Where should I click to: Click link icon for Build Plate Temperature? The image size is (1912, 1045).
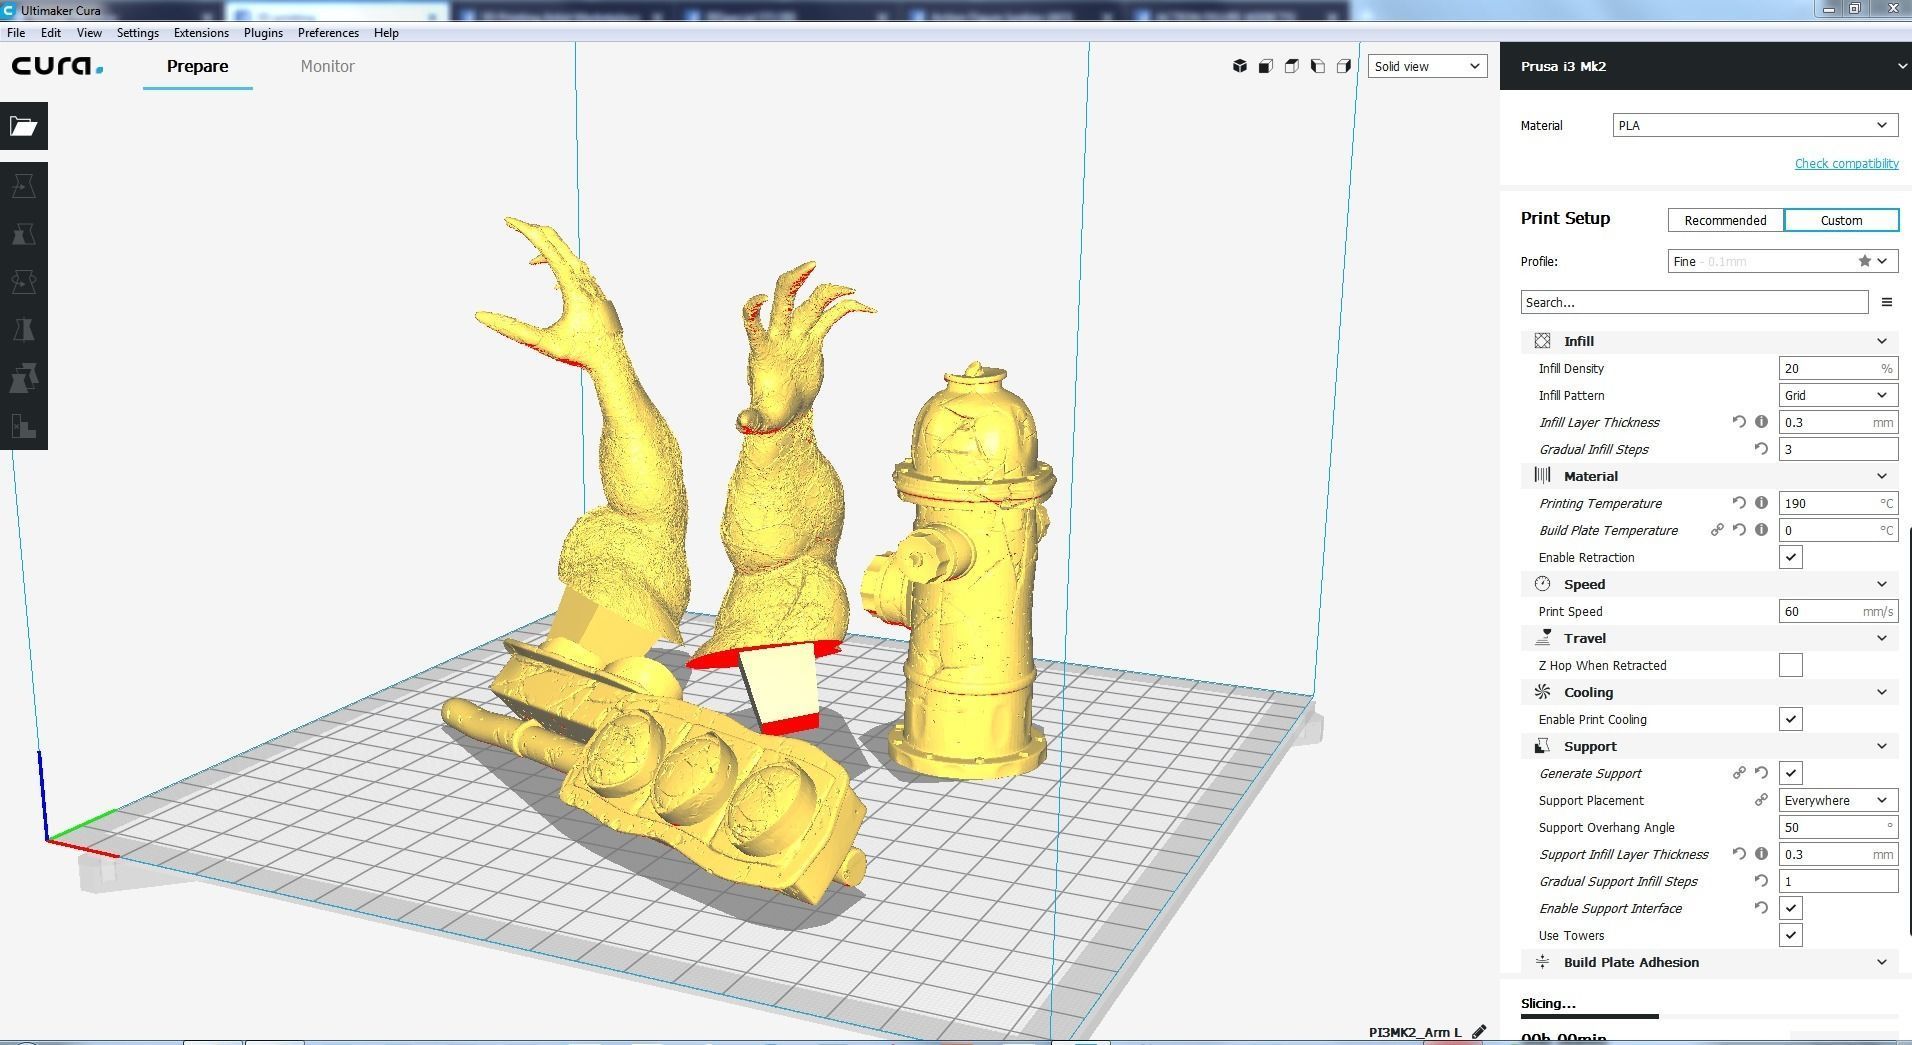tap(1717, 530)
